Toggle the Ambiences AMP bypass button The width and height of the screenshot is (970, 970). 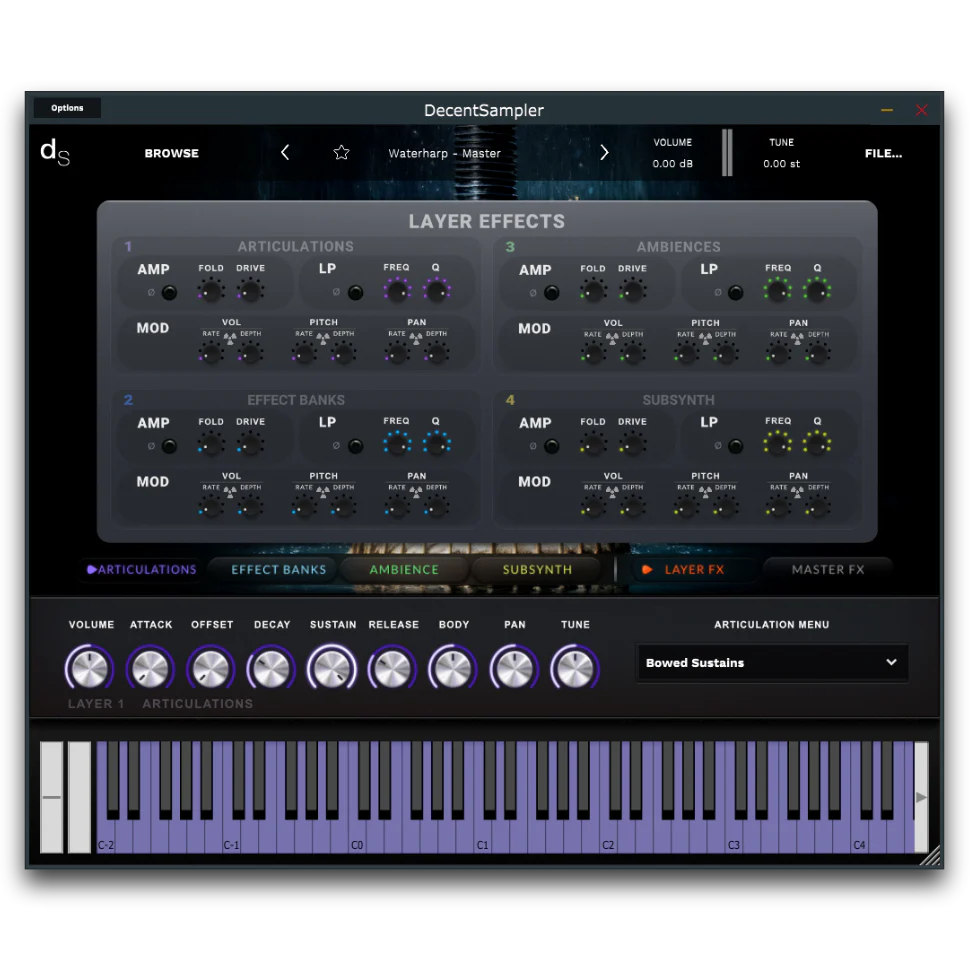coord(551,292)
